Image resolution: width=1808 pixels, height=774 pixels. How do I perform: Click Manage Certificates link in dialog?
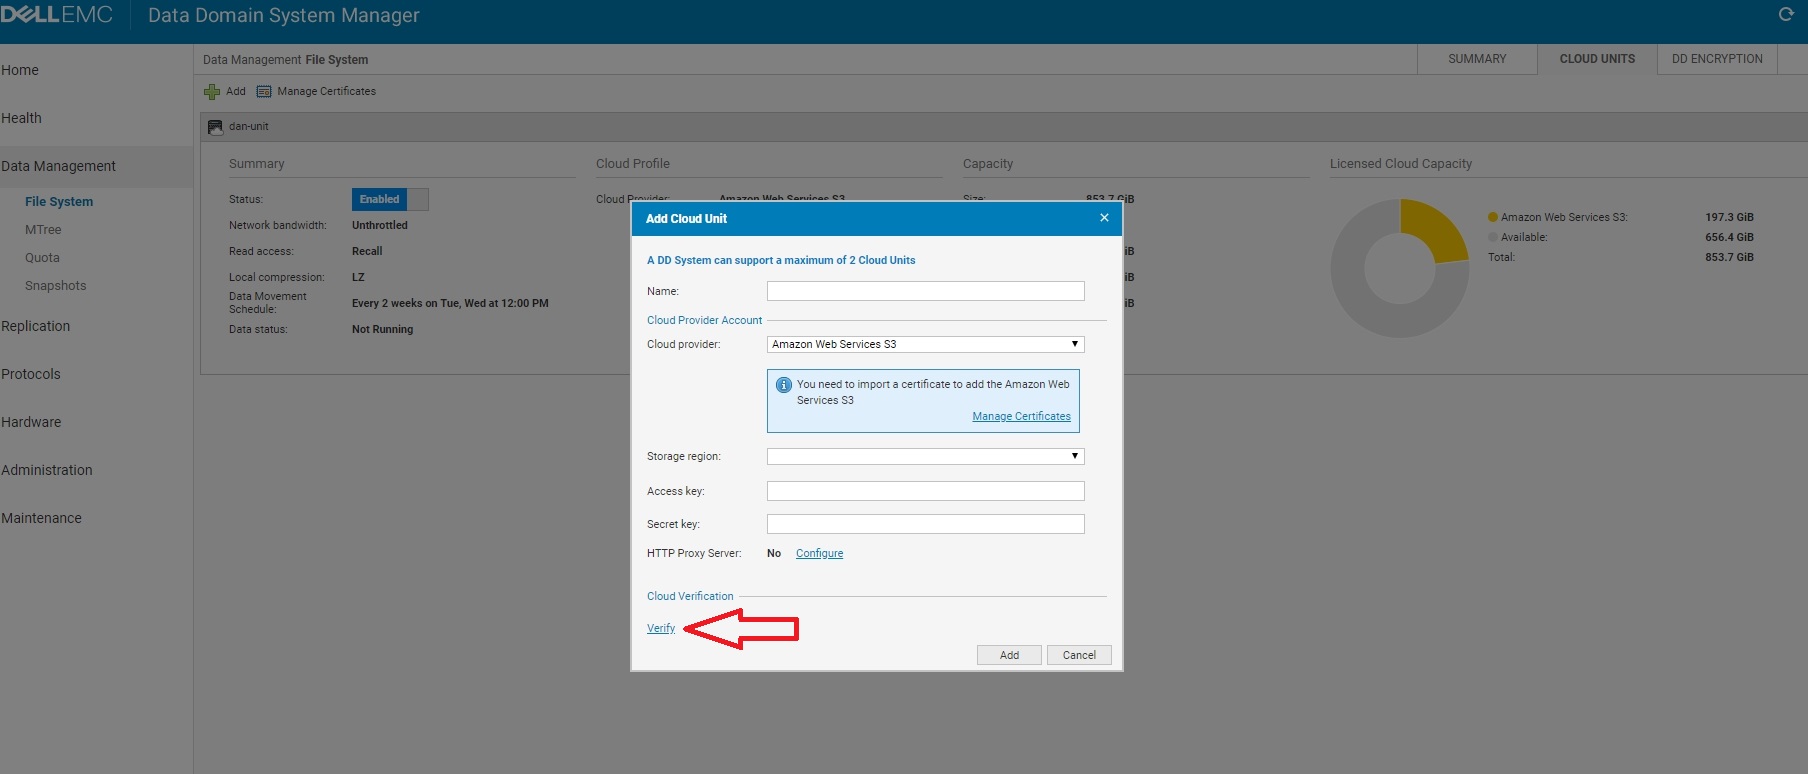[1021, 416]
